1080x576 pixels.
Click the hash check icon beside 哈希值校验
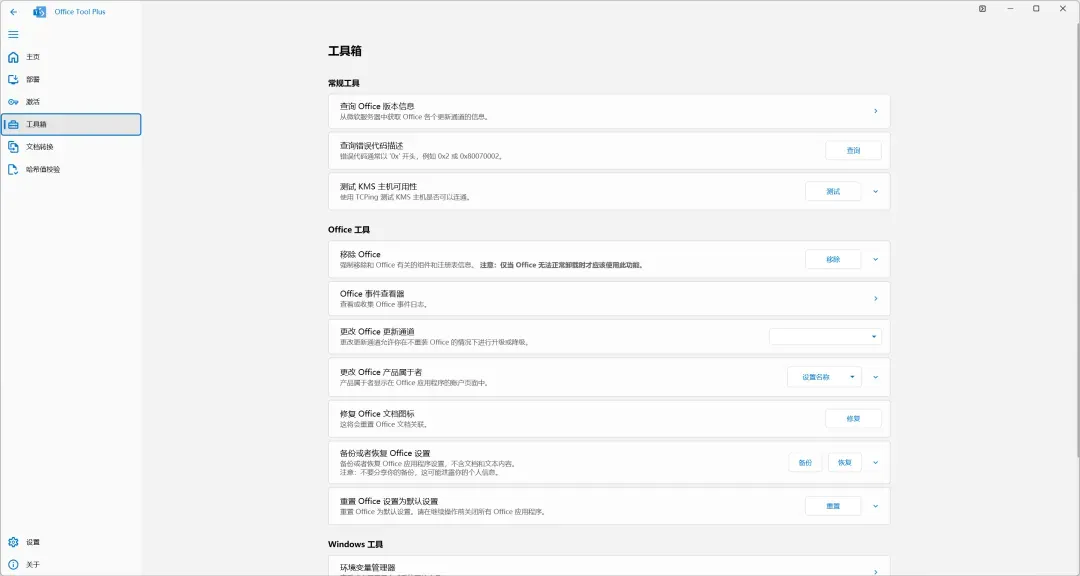(13, 169)
